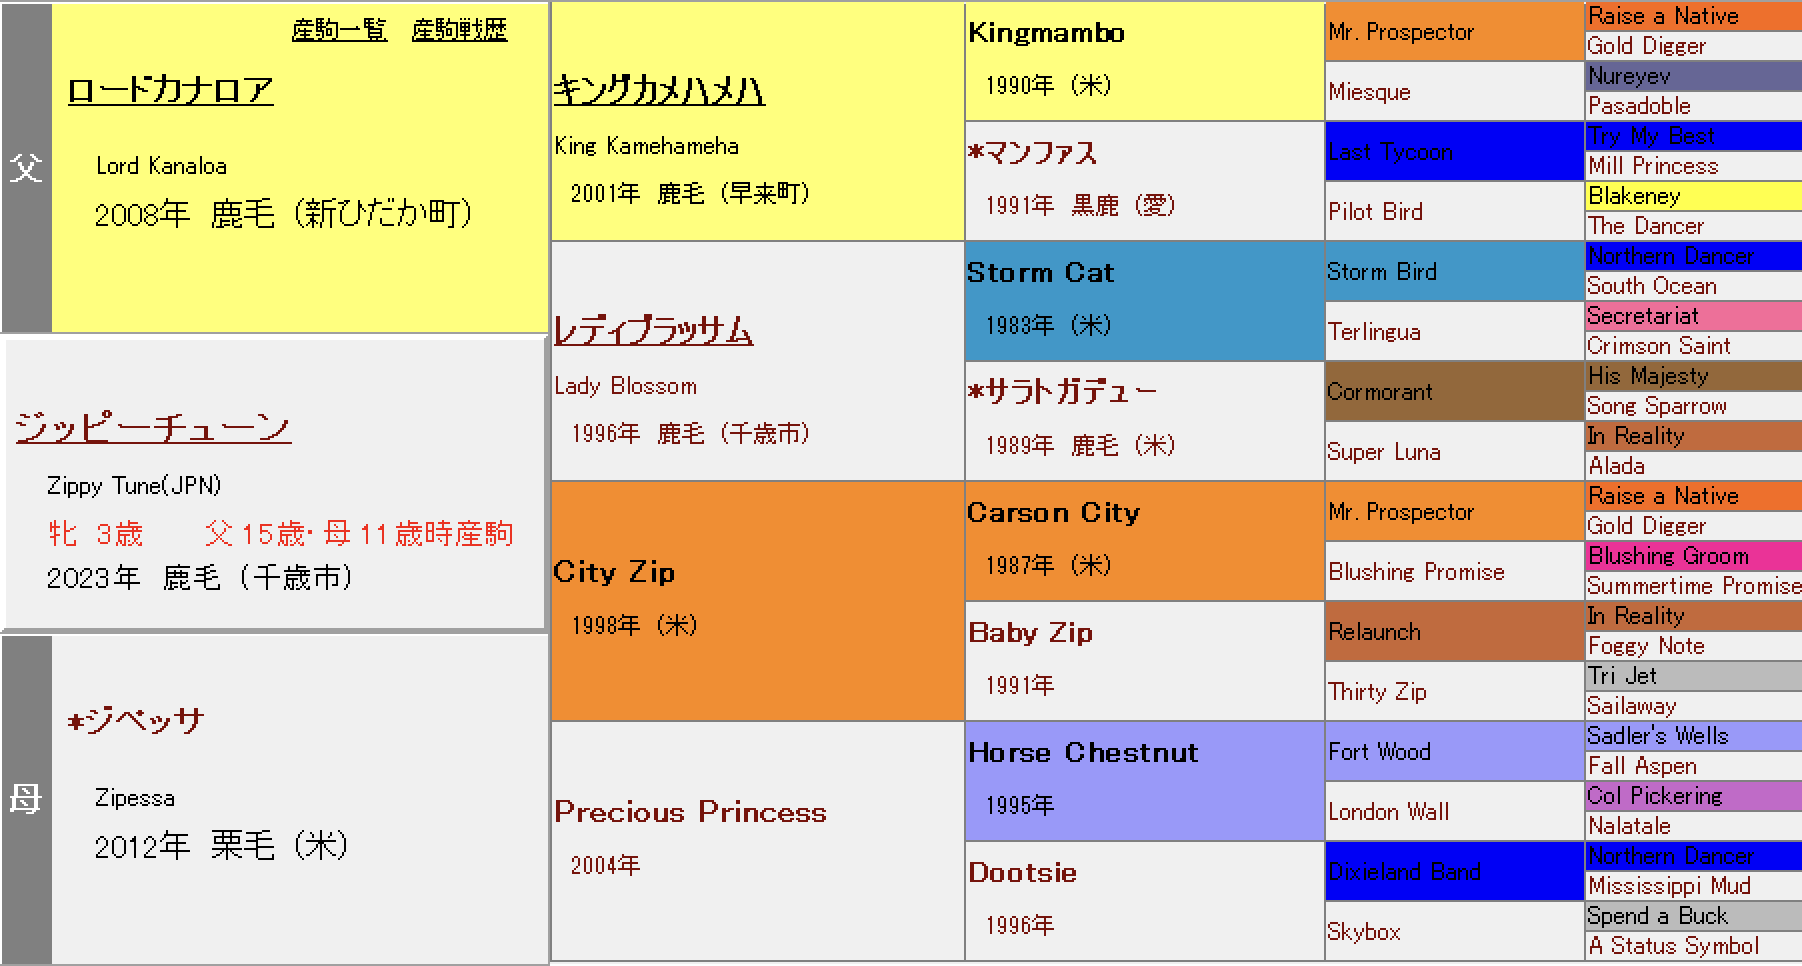The width and height of the screenshot is (1802, 966).
Task: Select the Kingmambo cell
Action: pyautogui.click(x=1046, y=34)
